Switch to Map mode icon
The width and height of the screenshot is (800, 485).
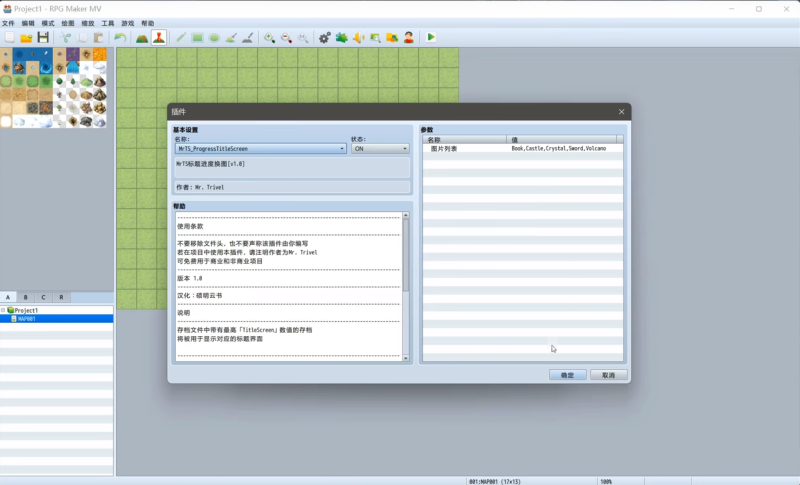(x=142, y=37)
